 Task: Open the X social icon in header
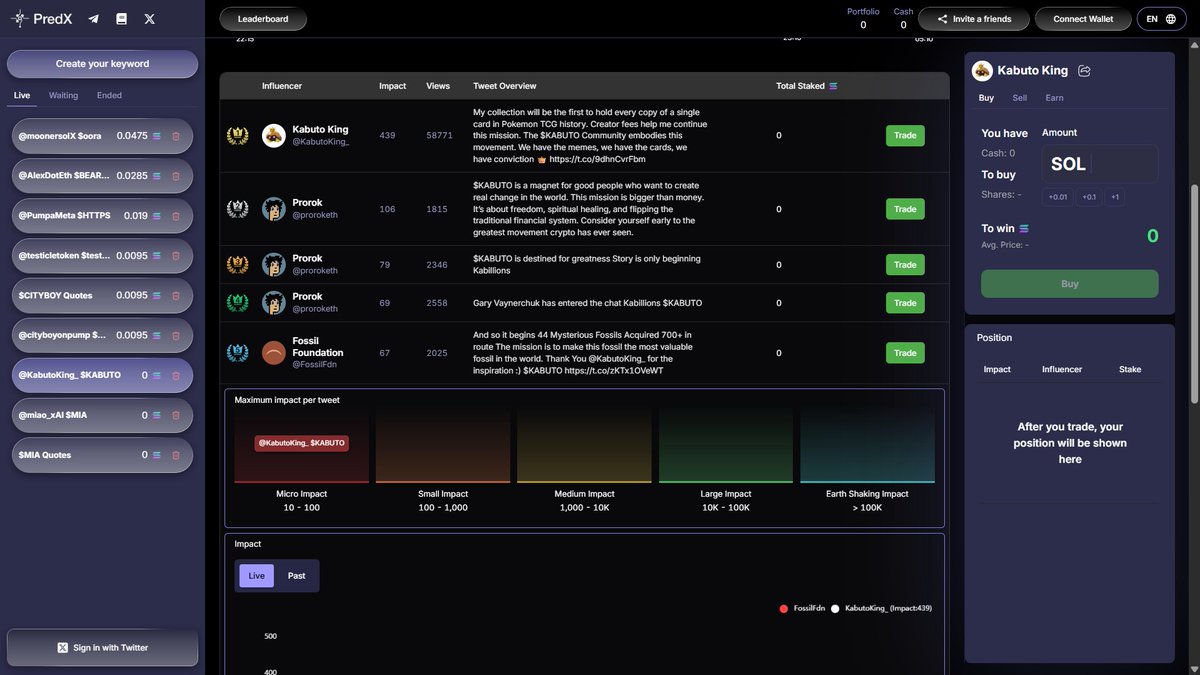[x=150, y=19]
